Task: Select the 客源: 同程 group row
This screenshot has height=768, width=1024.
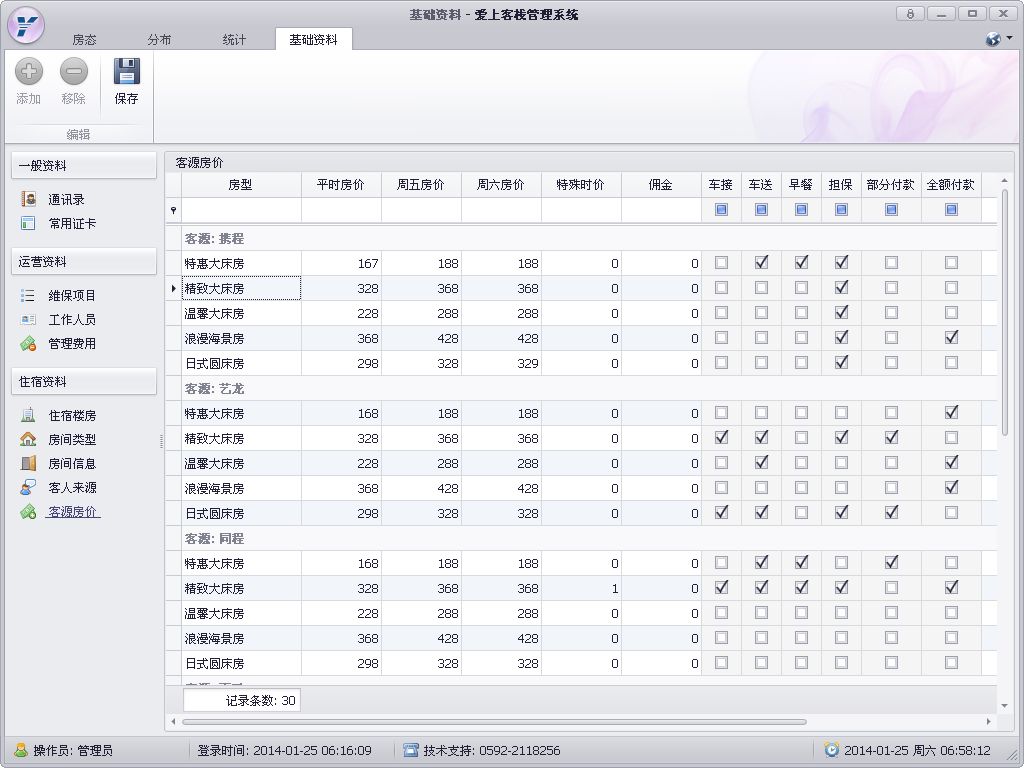Action: (581, 539)
